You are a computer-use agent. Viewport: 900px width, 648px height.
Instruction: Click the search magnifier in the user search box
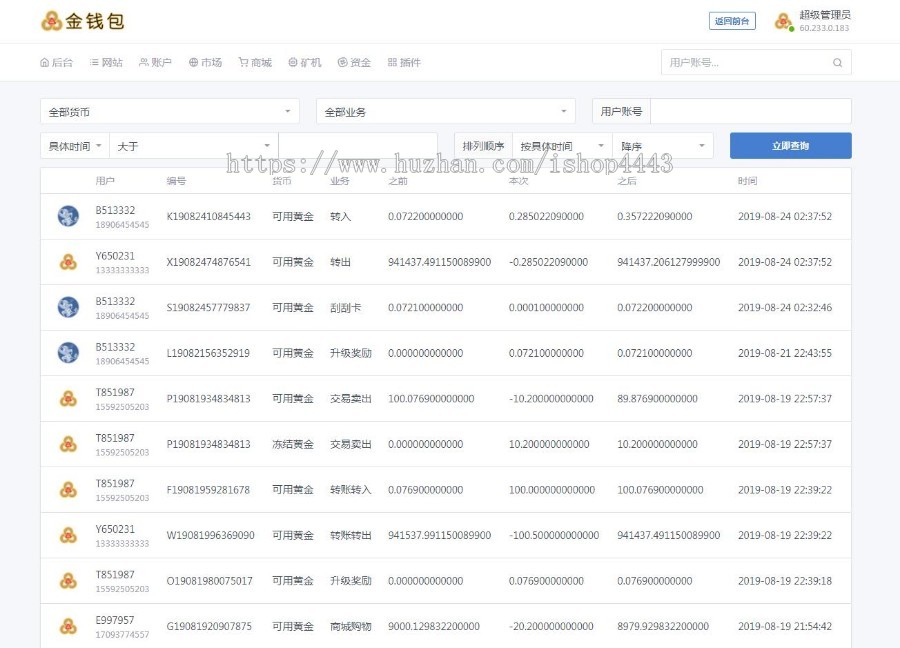click(837, 62)
